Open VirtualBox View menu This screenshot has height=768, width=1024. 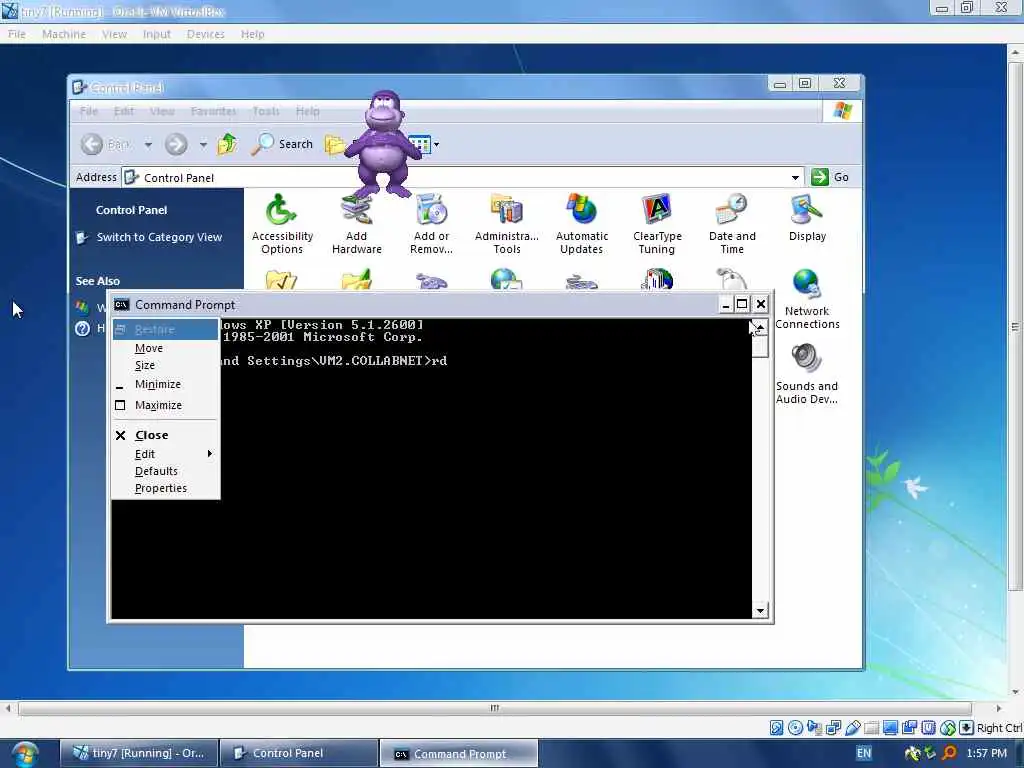[x=114, y=34]
